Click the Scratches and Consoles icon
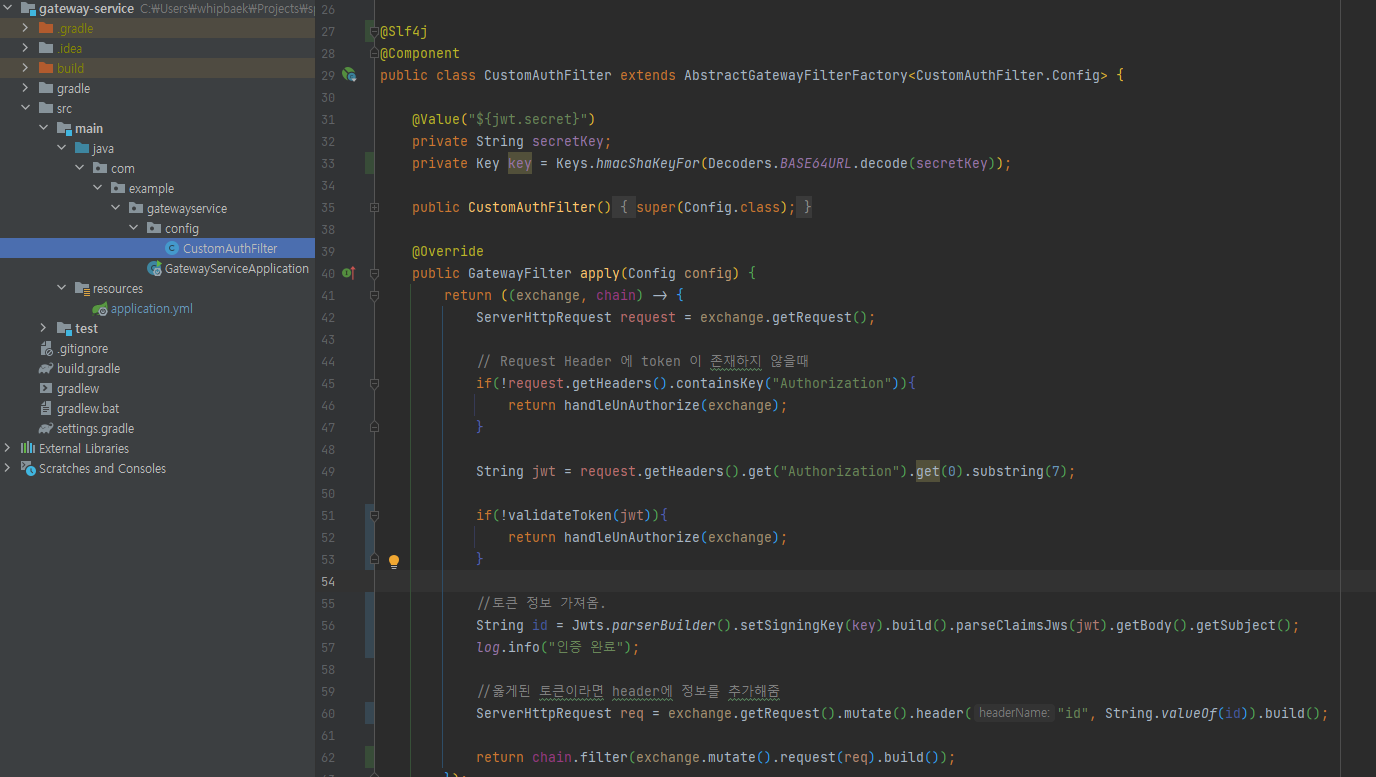1376x777 pixels. (x=28, y=468)
